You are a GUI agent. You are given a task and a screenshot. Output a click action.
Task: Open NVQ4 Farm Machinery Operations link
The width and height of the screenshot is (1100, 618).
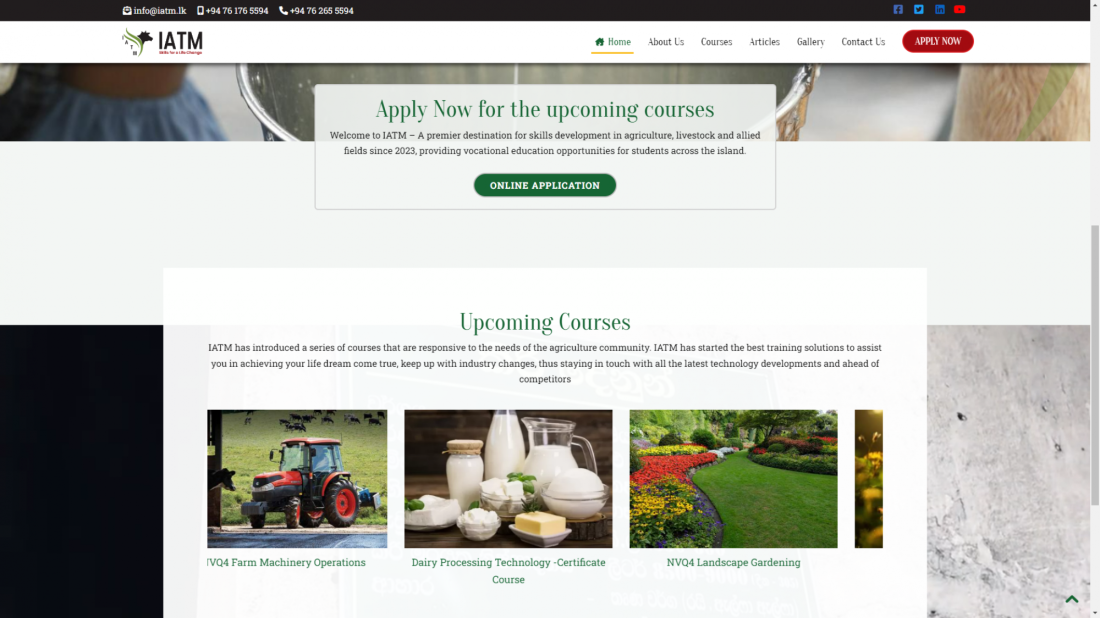pyautogui.click(x=286, y=563)
